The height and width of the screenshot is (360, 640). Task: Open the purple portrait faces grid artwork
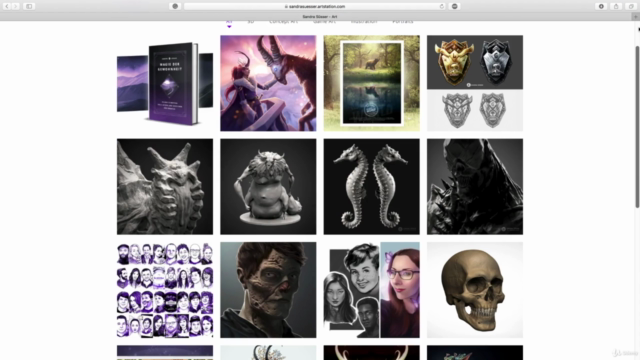click(165, 290)
